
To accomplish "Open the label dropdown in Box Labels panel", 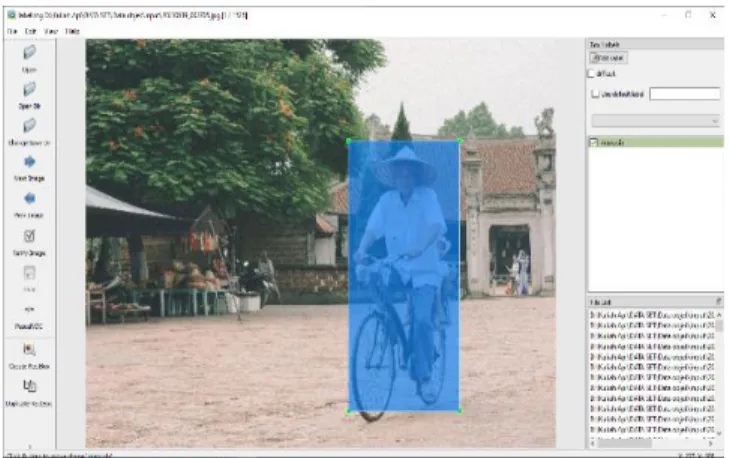I will (x=656, y=121).
